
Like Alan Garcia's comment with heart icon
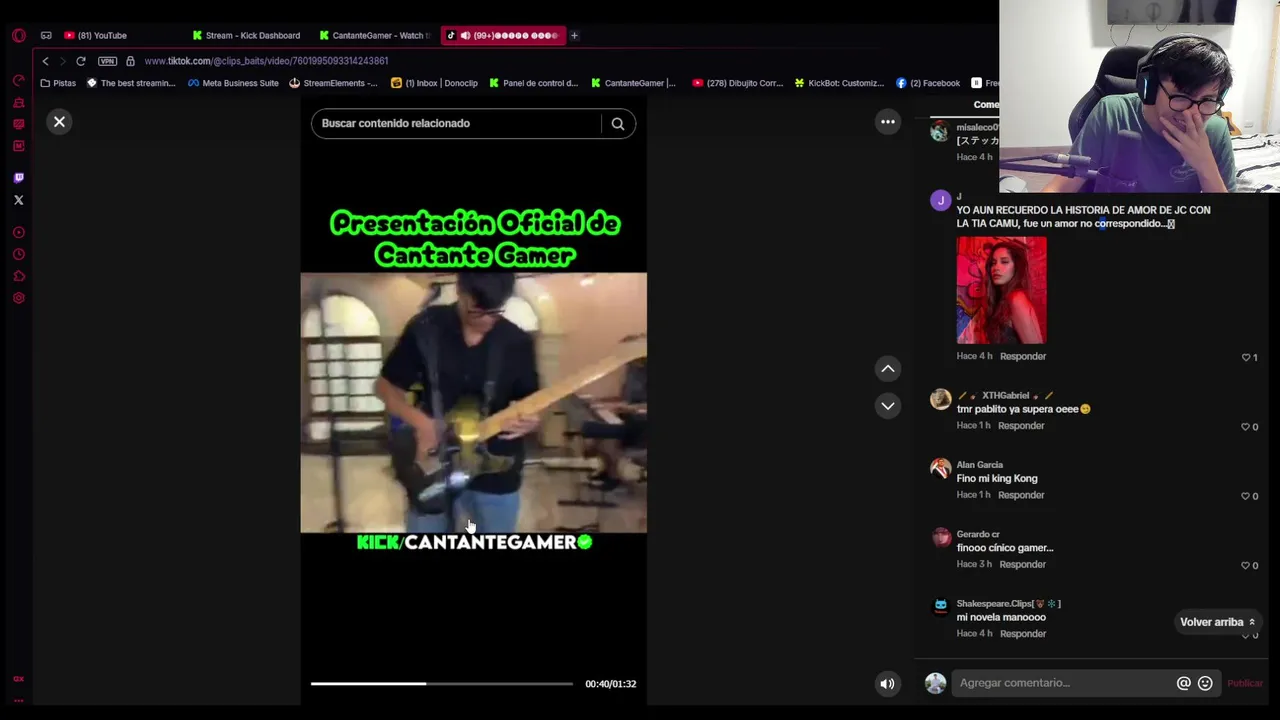pos(1246,496)
